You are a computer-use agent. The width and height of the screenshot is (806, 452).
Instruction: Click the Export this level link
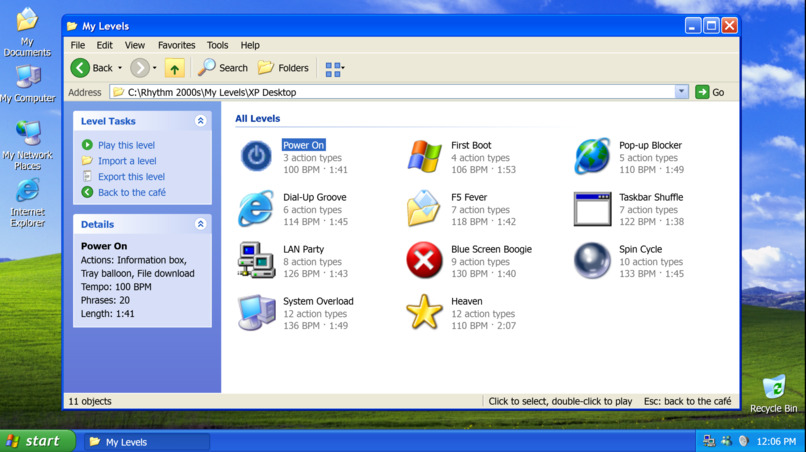click(x=132, y=176)
